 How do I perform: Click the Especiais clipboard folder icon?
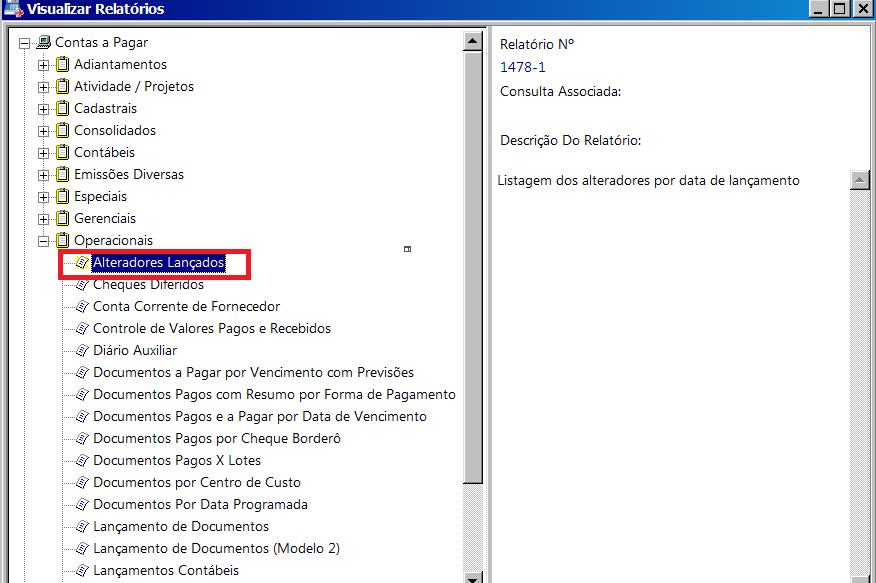pyautogui.click(x=63, y=196)
